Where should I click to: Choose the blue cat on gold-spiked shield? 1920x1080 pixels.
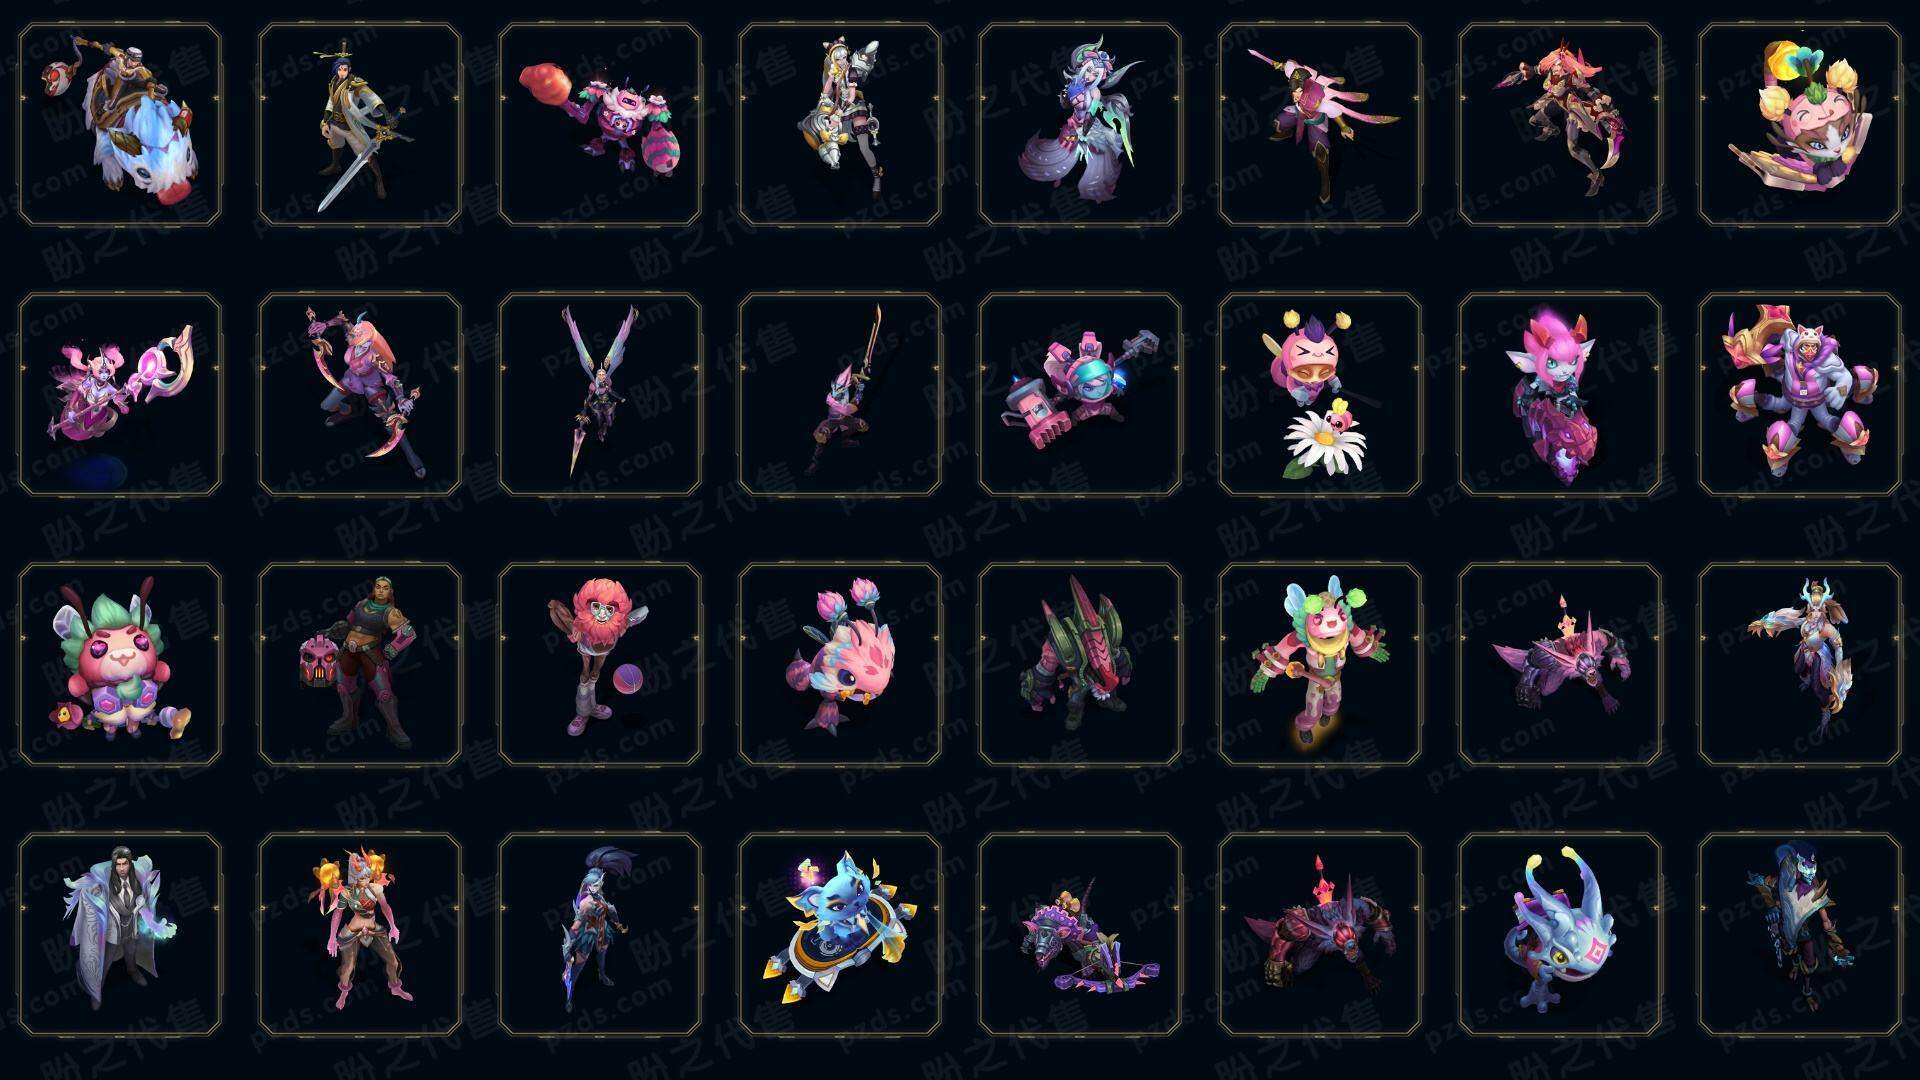pyautogui.click(x=840, y=934)
